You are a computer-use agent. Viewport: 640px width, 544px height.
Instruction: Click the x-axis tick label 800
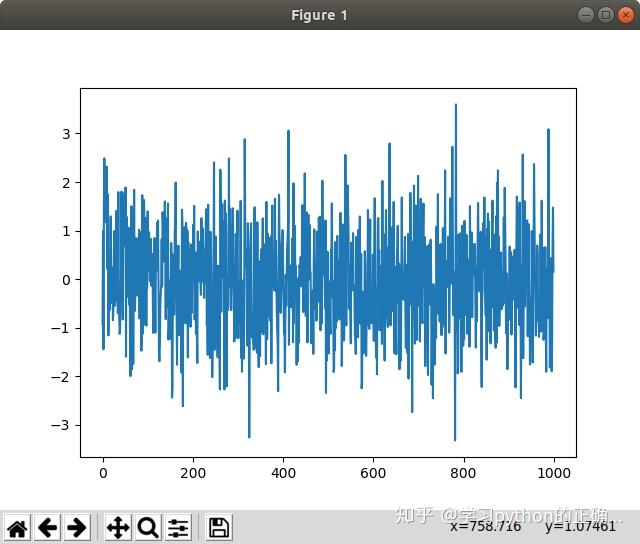click(463, 473)
